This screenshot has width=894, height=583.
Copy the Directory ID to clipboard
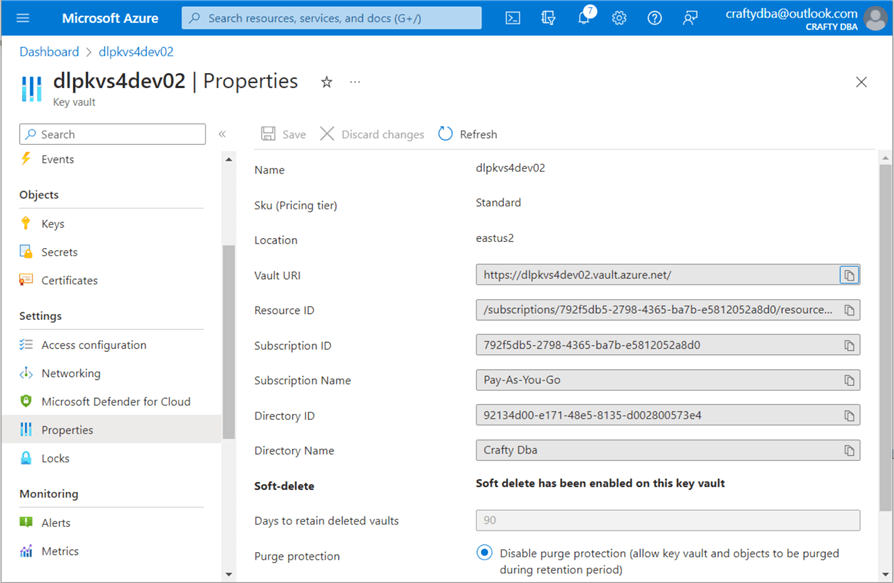(849, 415)
